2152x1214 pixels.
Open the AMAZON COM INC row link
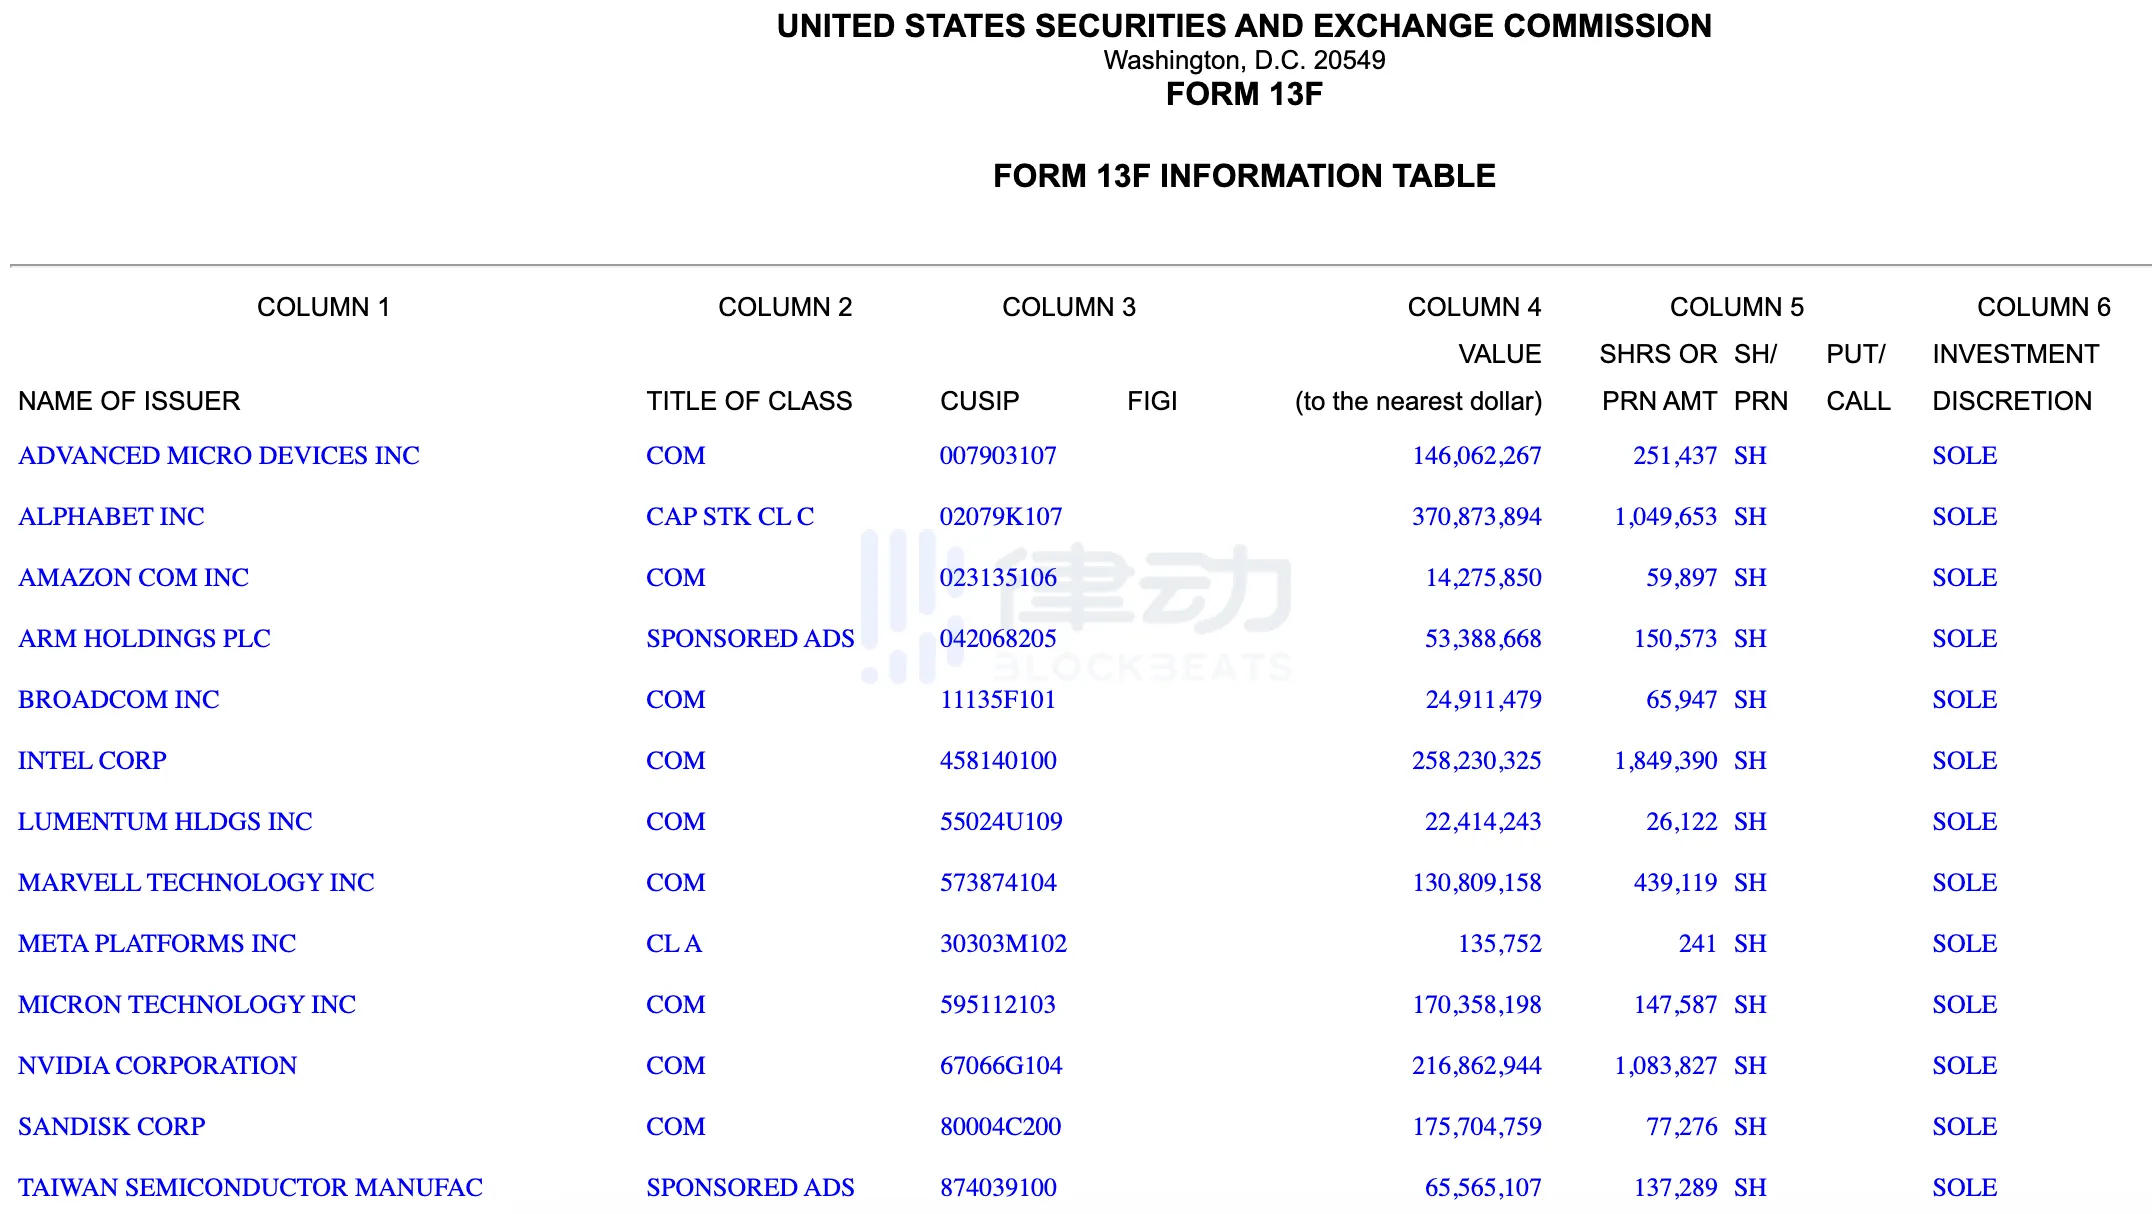coord(133,578)
